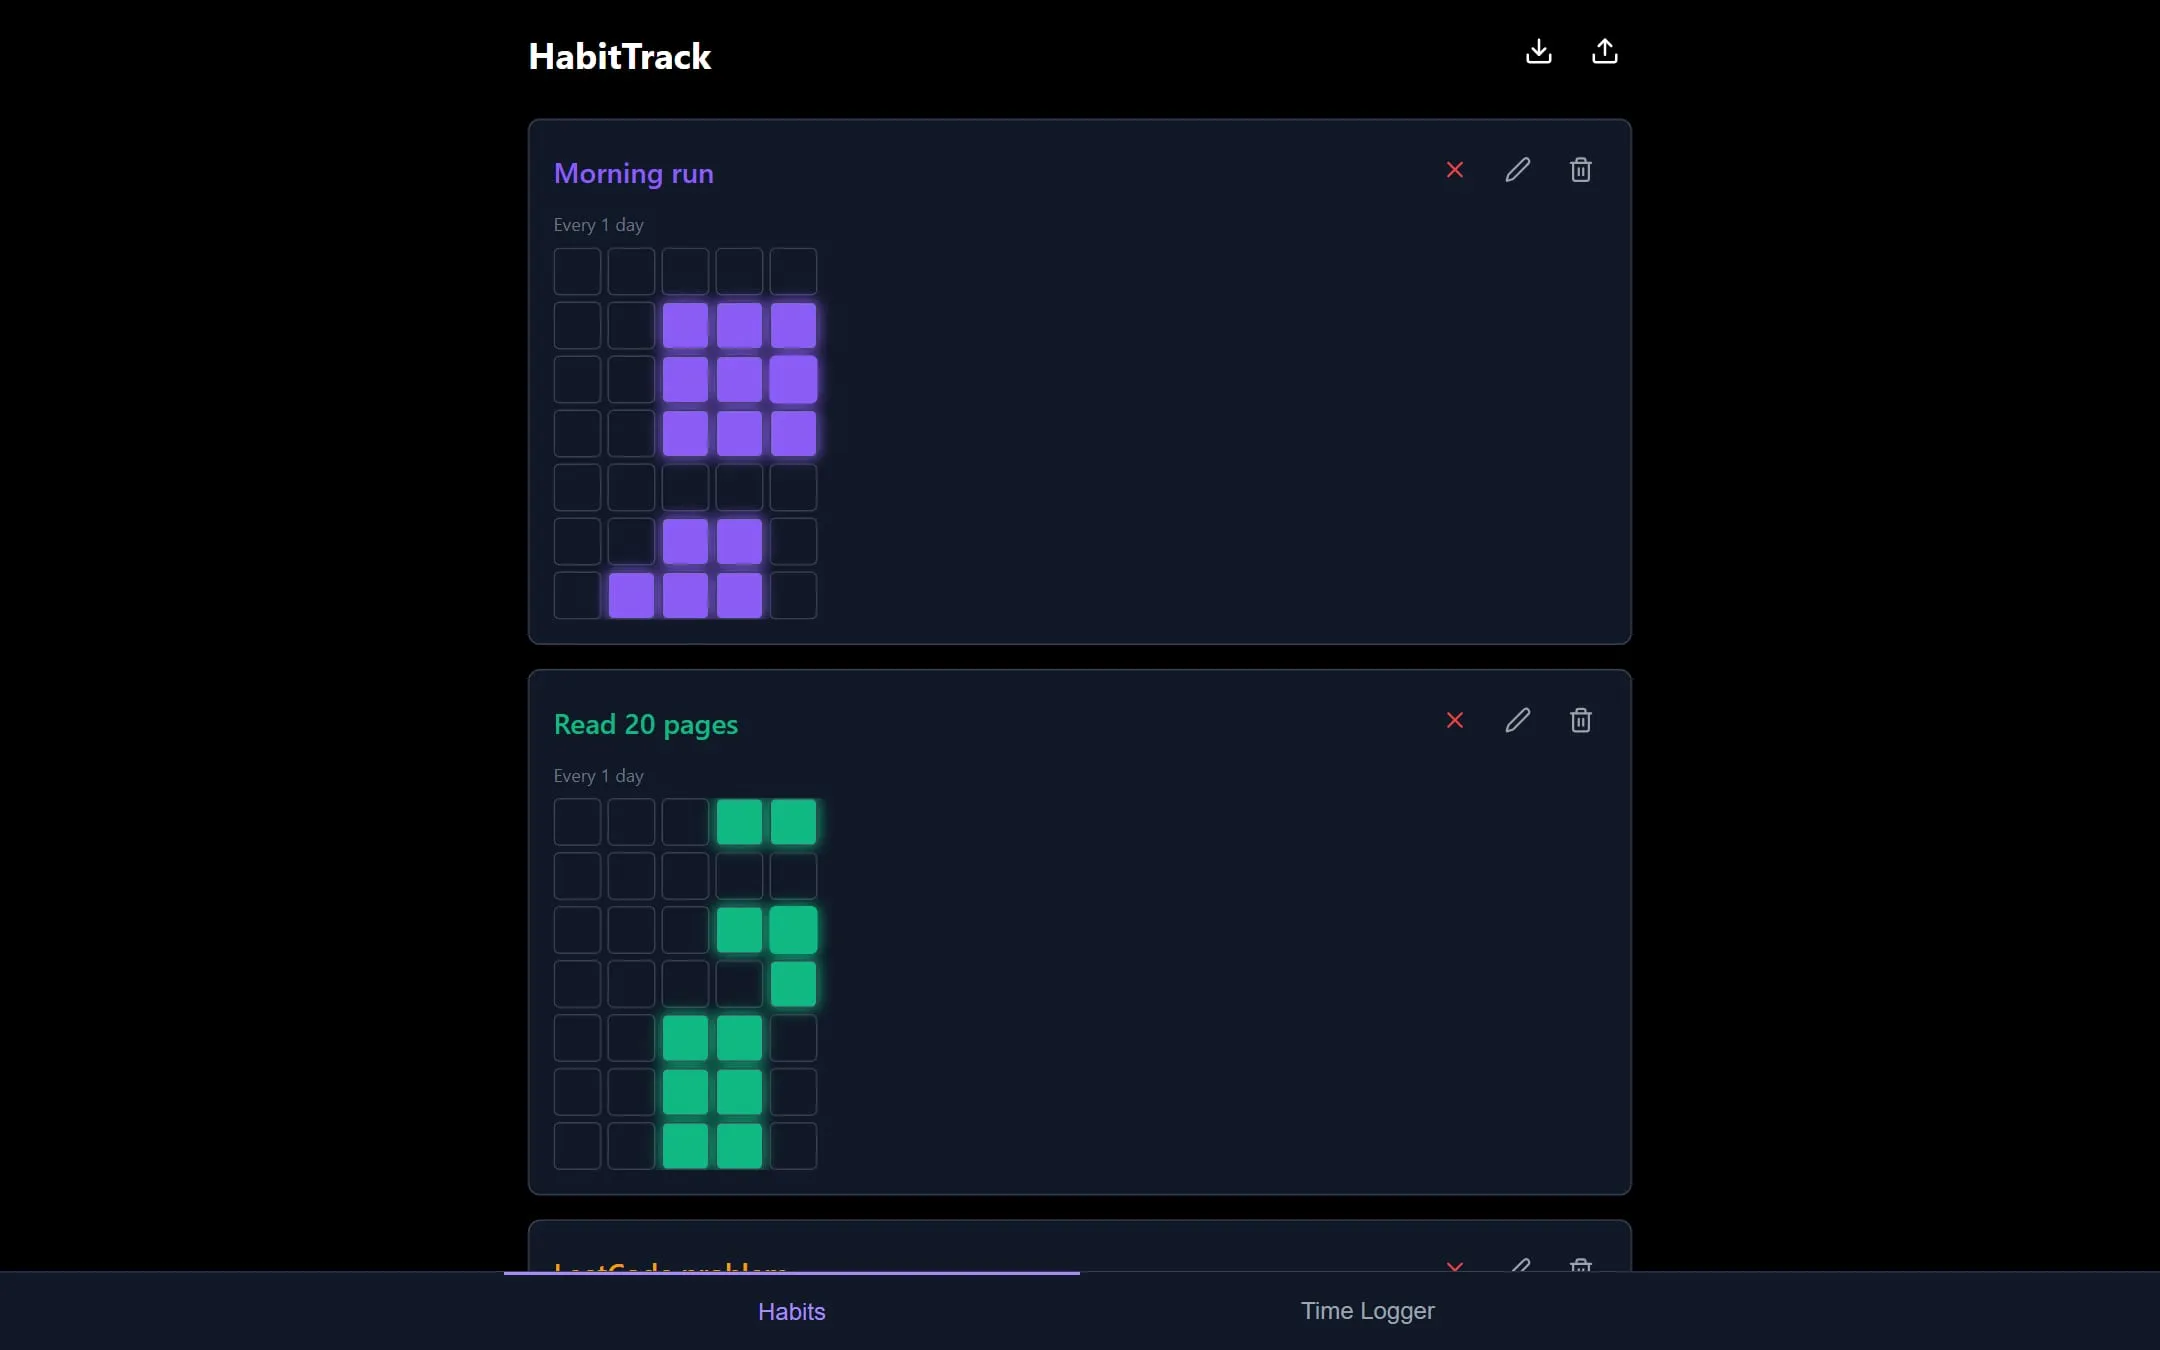Toggle empty last cell in Read 20 pages bottom row

793,1146
